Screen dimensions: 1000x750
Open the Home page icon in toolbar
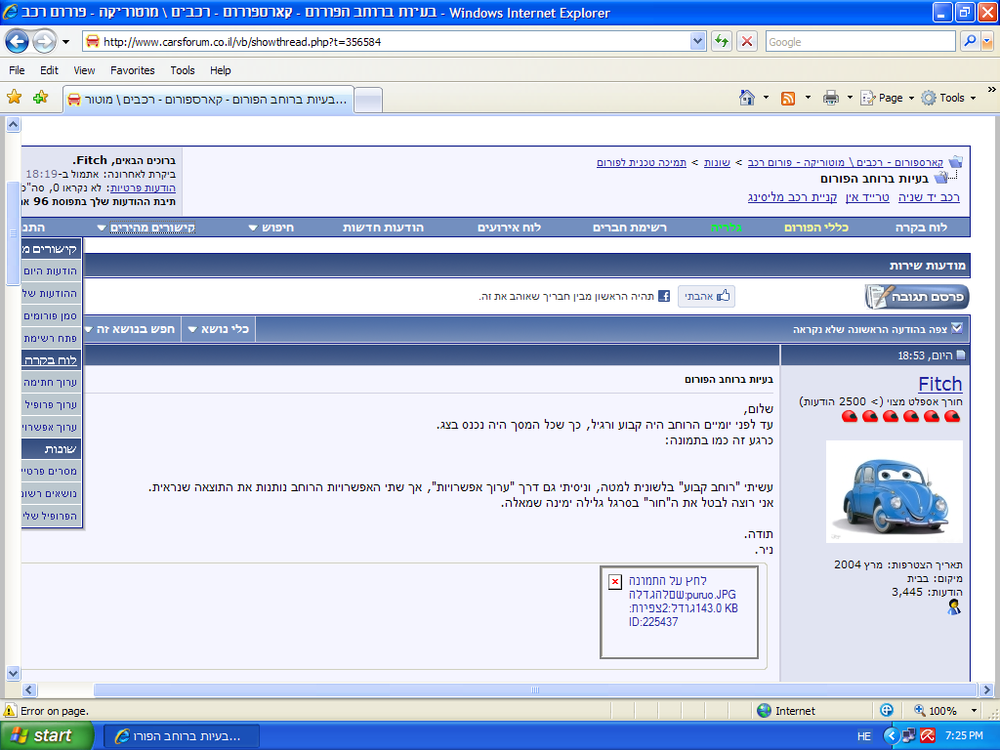(747, 98)
